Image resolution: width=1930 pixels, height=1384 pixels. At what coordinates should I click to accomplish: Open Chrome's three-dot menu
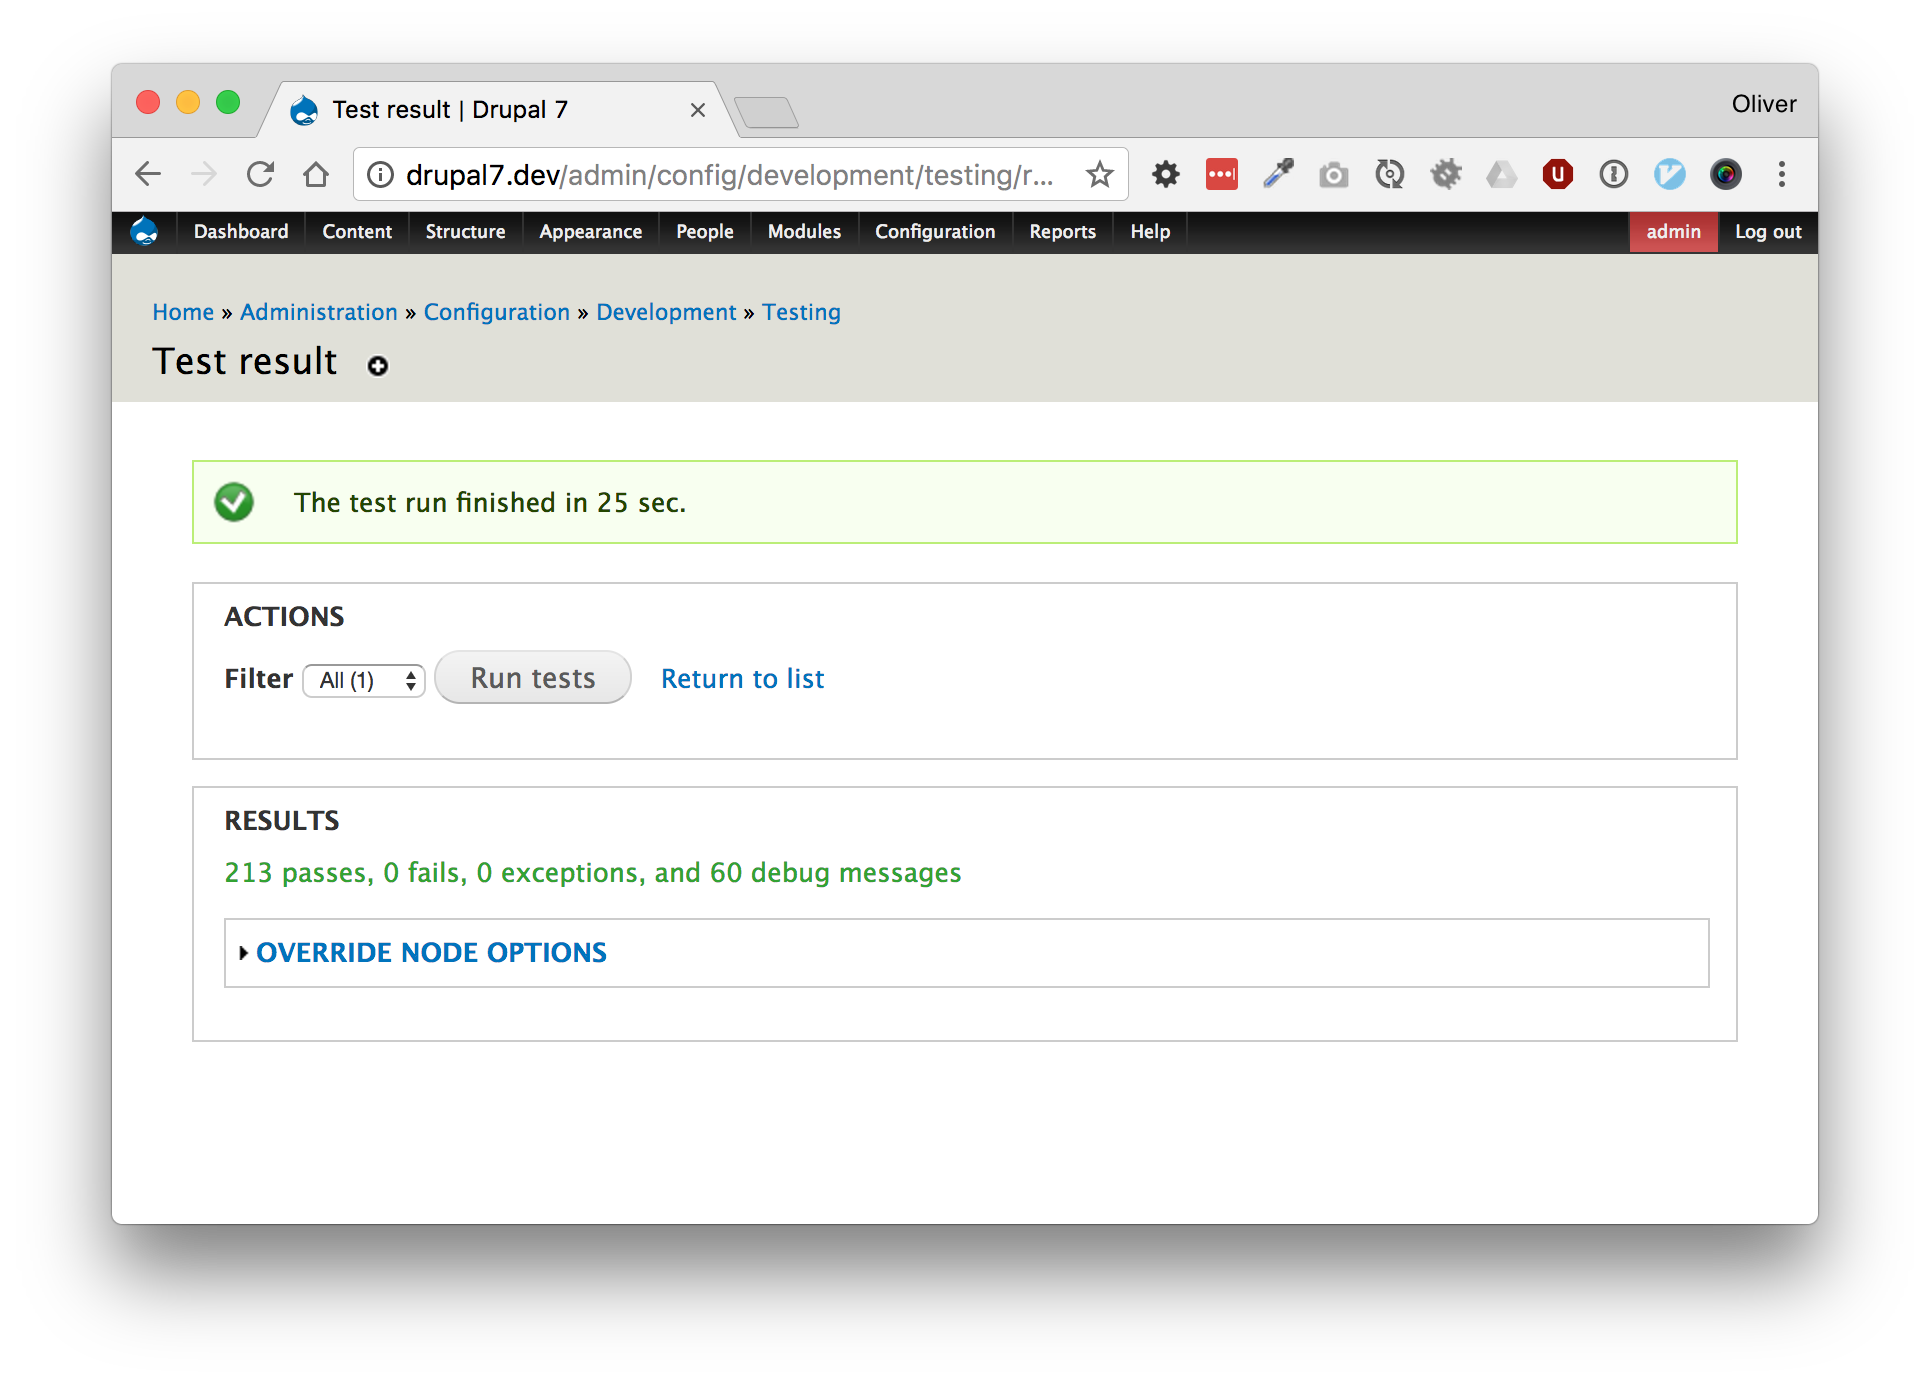pos(1781,175)
